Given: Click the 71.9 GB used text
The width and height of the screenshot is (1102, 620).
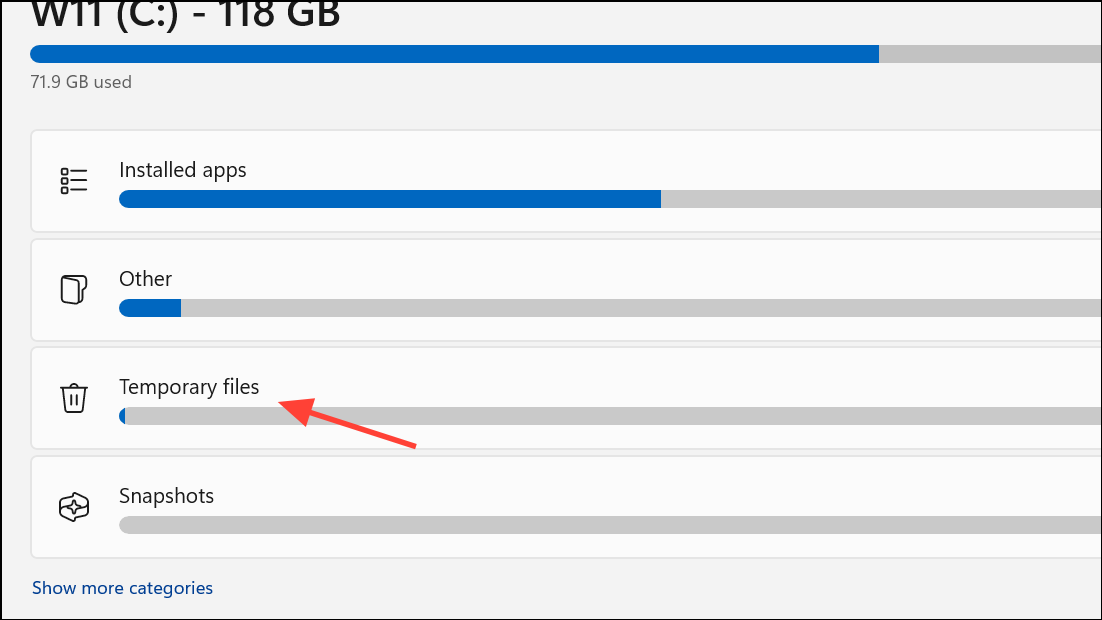Looking at the screenshot, I should click(x=81, y=82).
